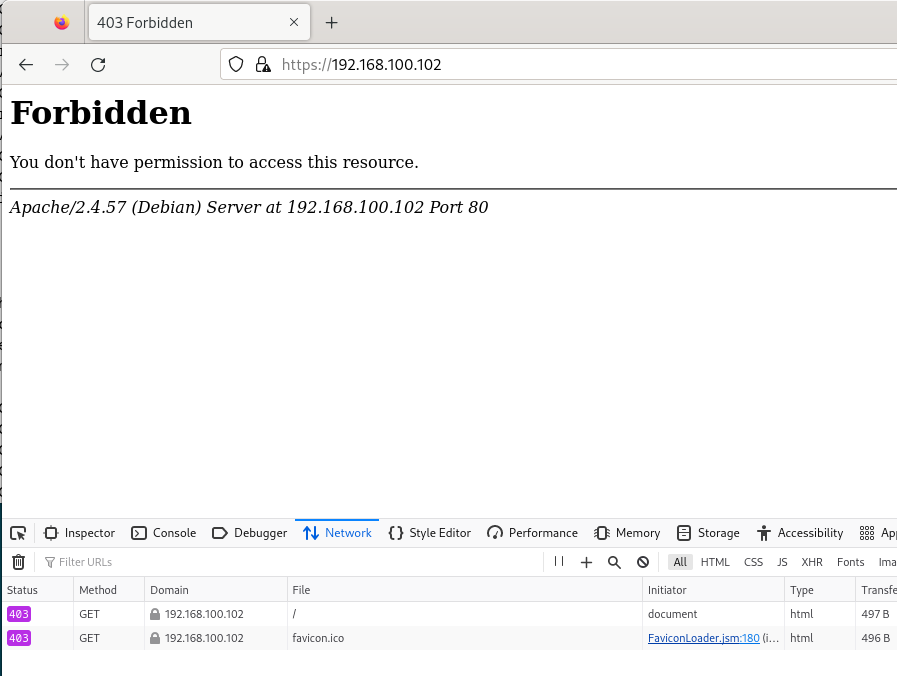Screen dimensions: 897x676
Task: Switch to the Inspector tab
Action: pyautogui.click(x=79, y=533)
